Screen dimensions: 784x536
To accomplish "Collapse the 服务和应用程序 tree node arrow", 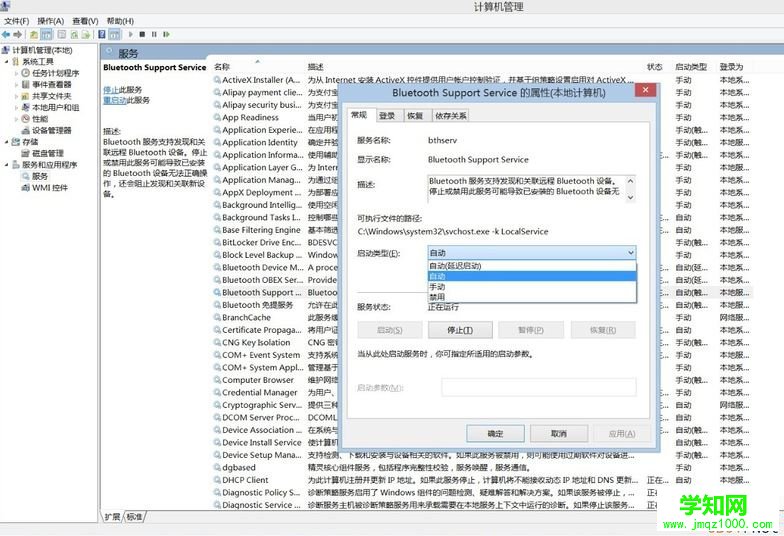I will [x=7, y=164].
